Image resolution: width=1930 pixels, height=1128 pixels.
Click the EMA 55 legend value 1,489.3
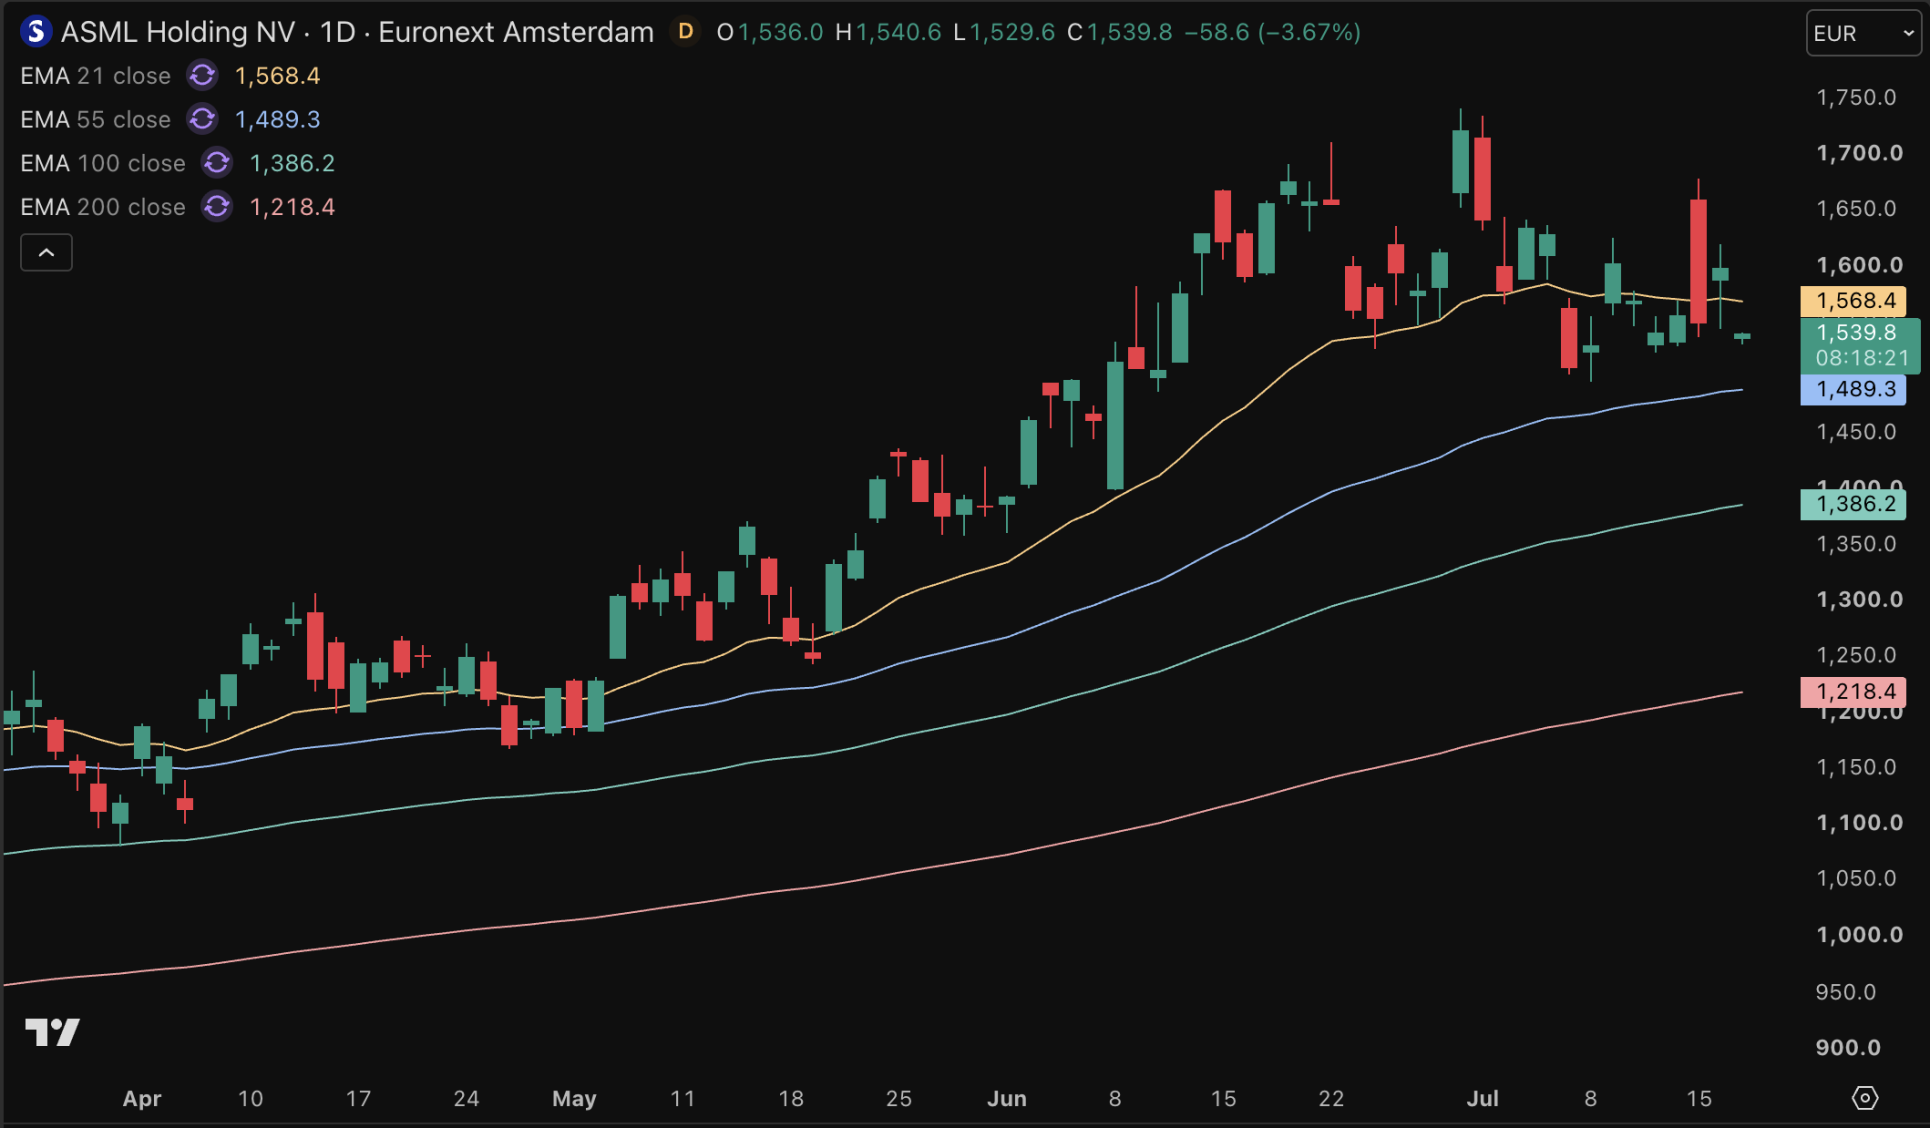[277, 120]
